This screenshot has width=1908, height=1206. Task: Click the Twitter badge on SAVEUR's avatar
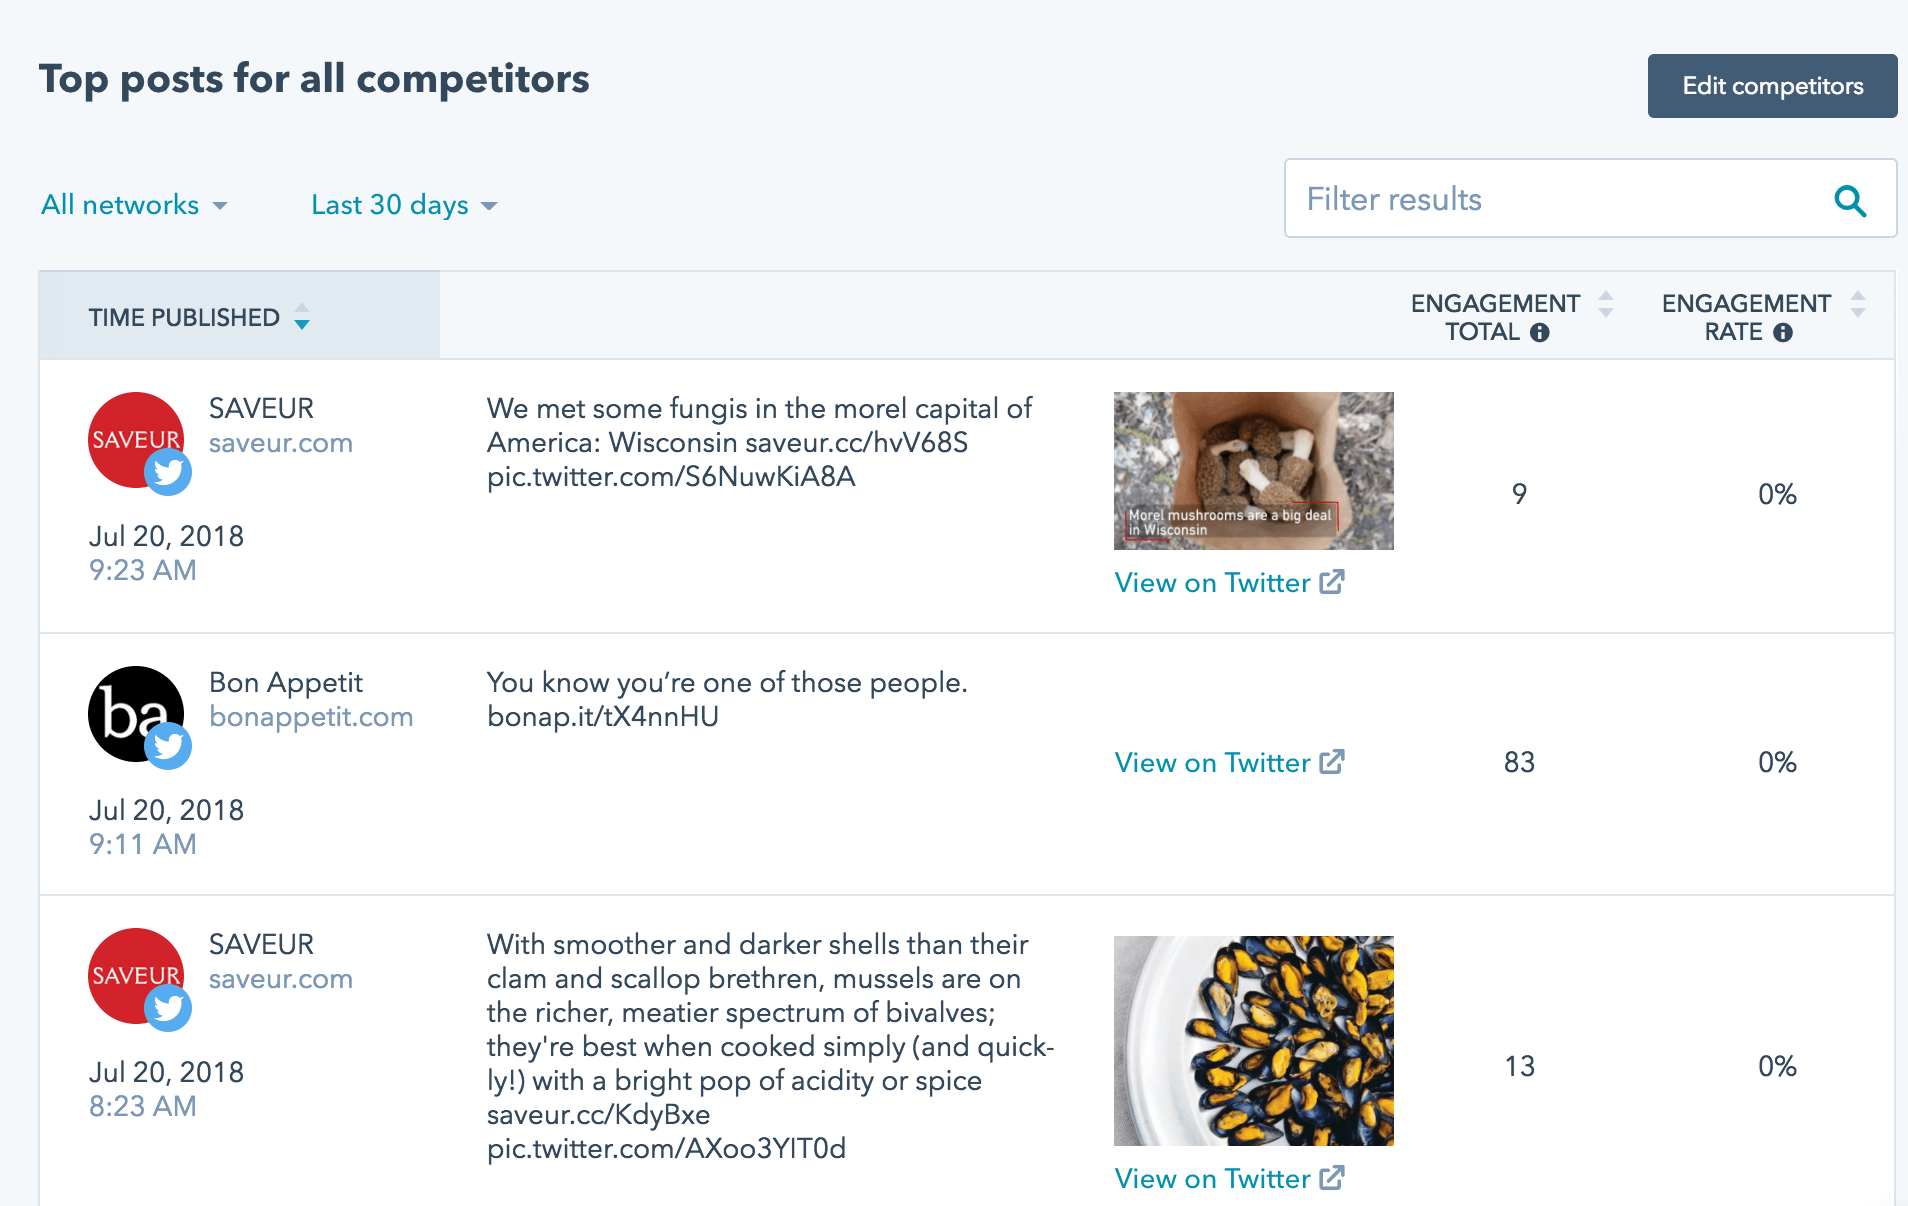[x=168, y=472]
